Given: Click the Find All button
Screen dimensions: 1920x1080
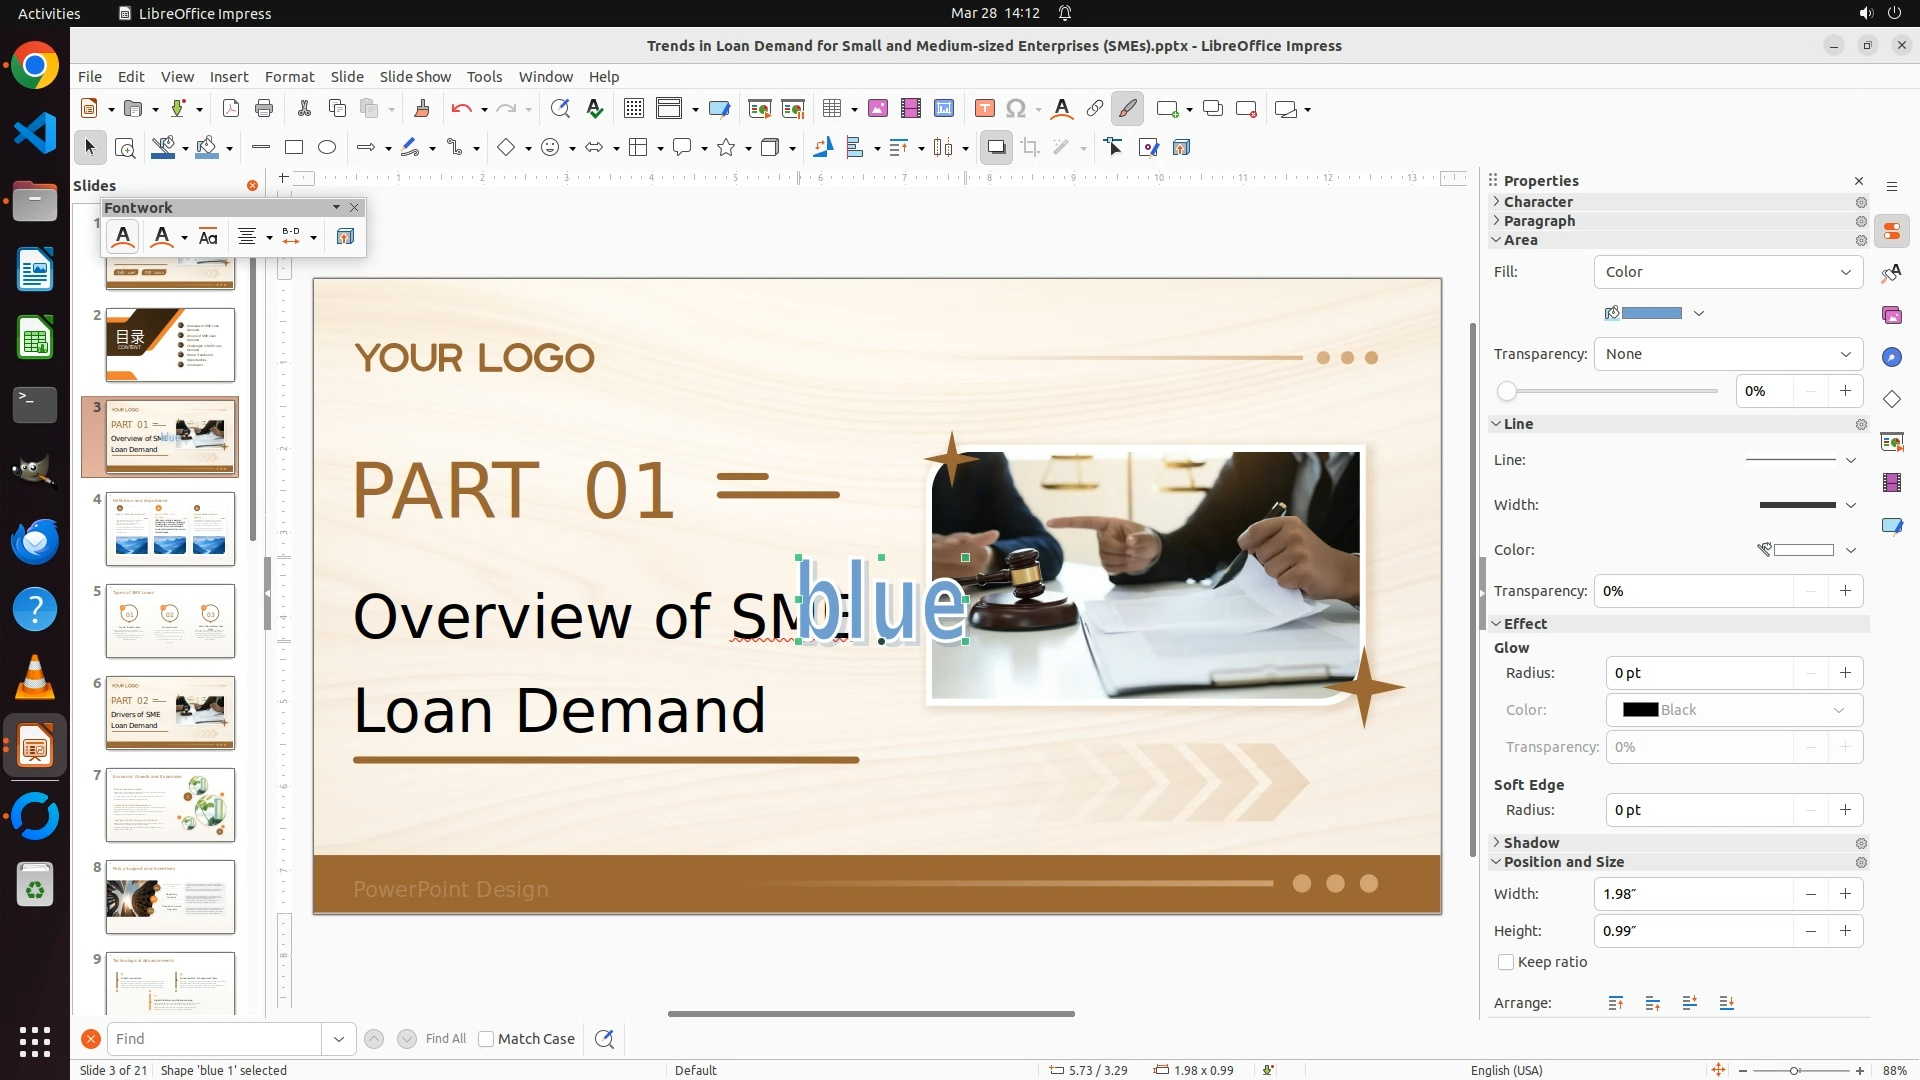Looking at the screenshot, I should (445, 1039).
